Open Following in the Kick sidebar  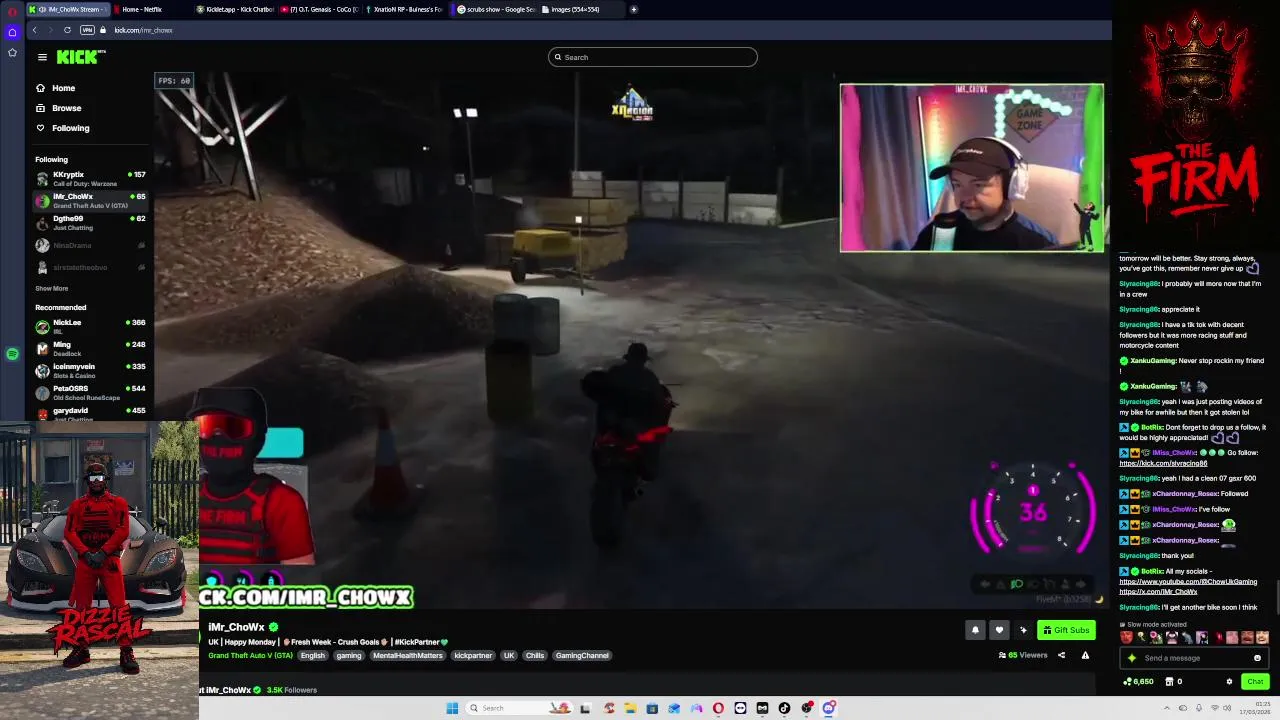click(63, 128)
